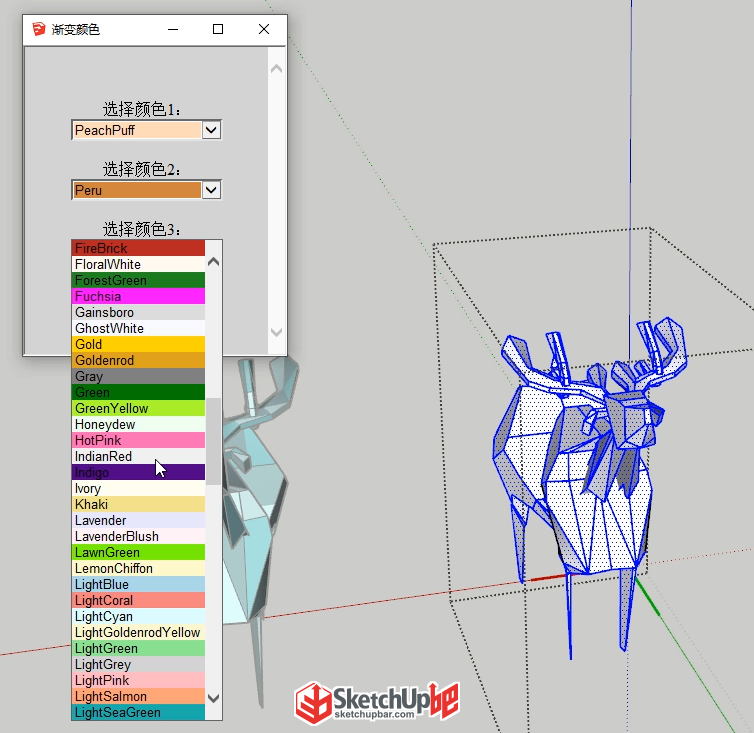The width and height of the screenshot is (754, 733).
Task: Choose FloralWhite from the color list
Action: click(138, 264)
